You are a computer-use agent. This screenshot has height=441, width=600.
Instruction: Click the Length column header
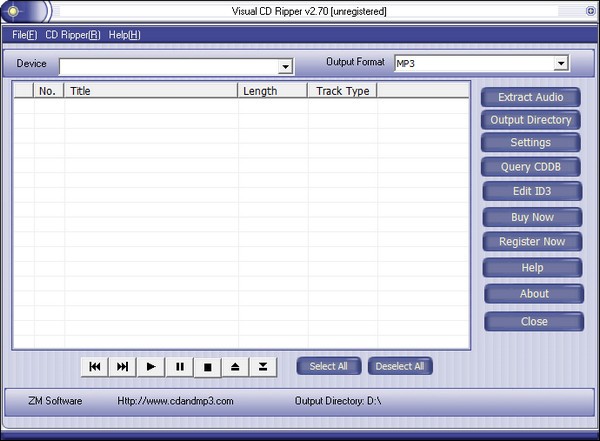pyautogui.click(x=272, y=91)
